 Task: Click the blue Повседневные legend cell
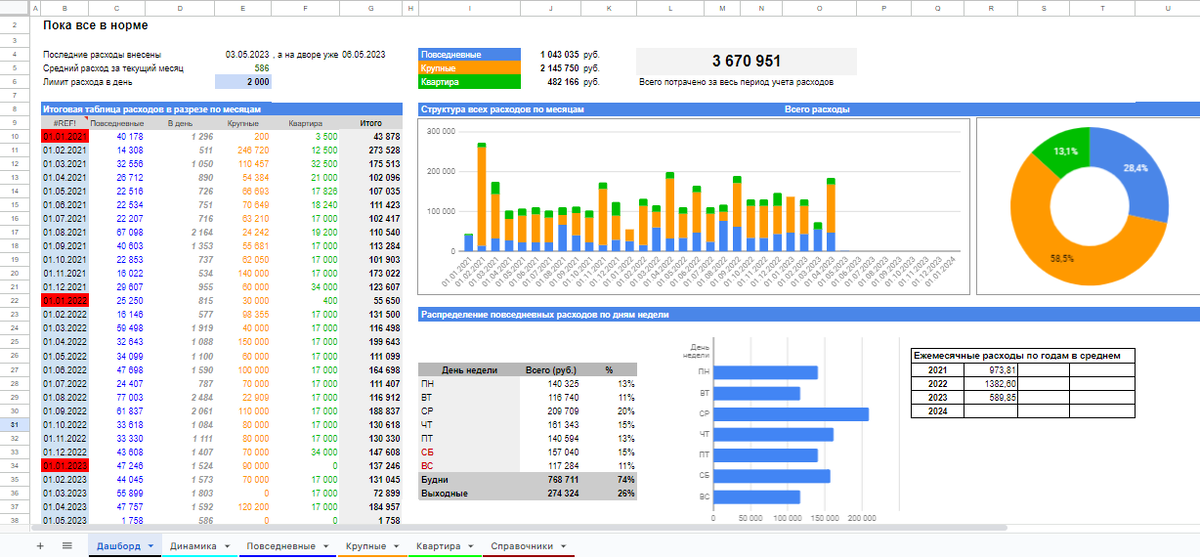(x=469, y=54)
